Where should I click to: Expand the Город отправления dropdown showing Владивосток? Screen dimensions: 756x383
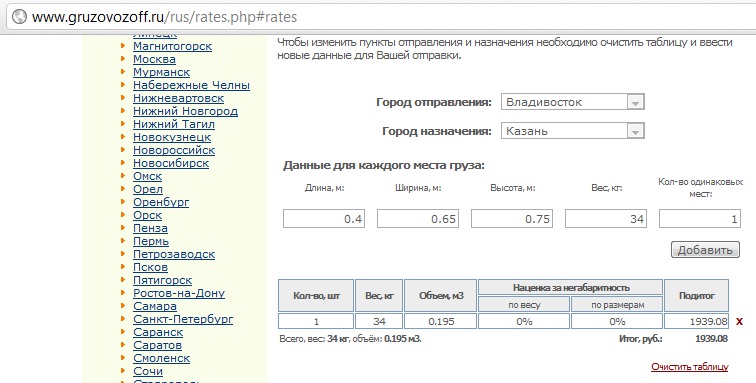[x=572, y=102]
